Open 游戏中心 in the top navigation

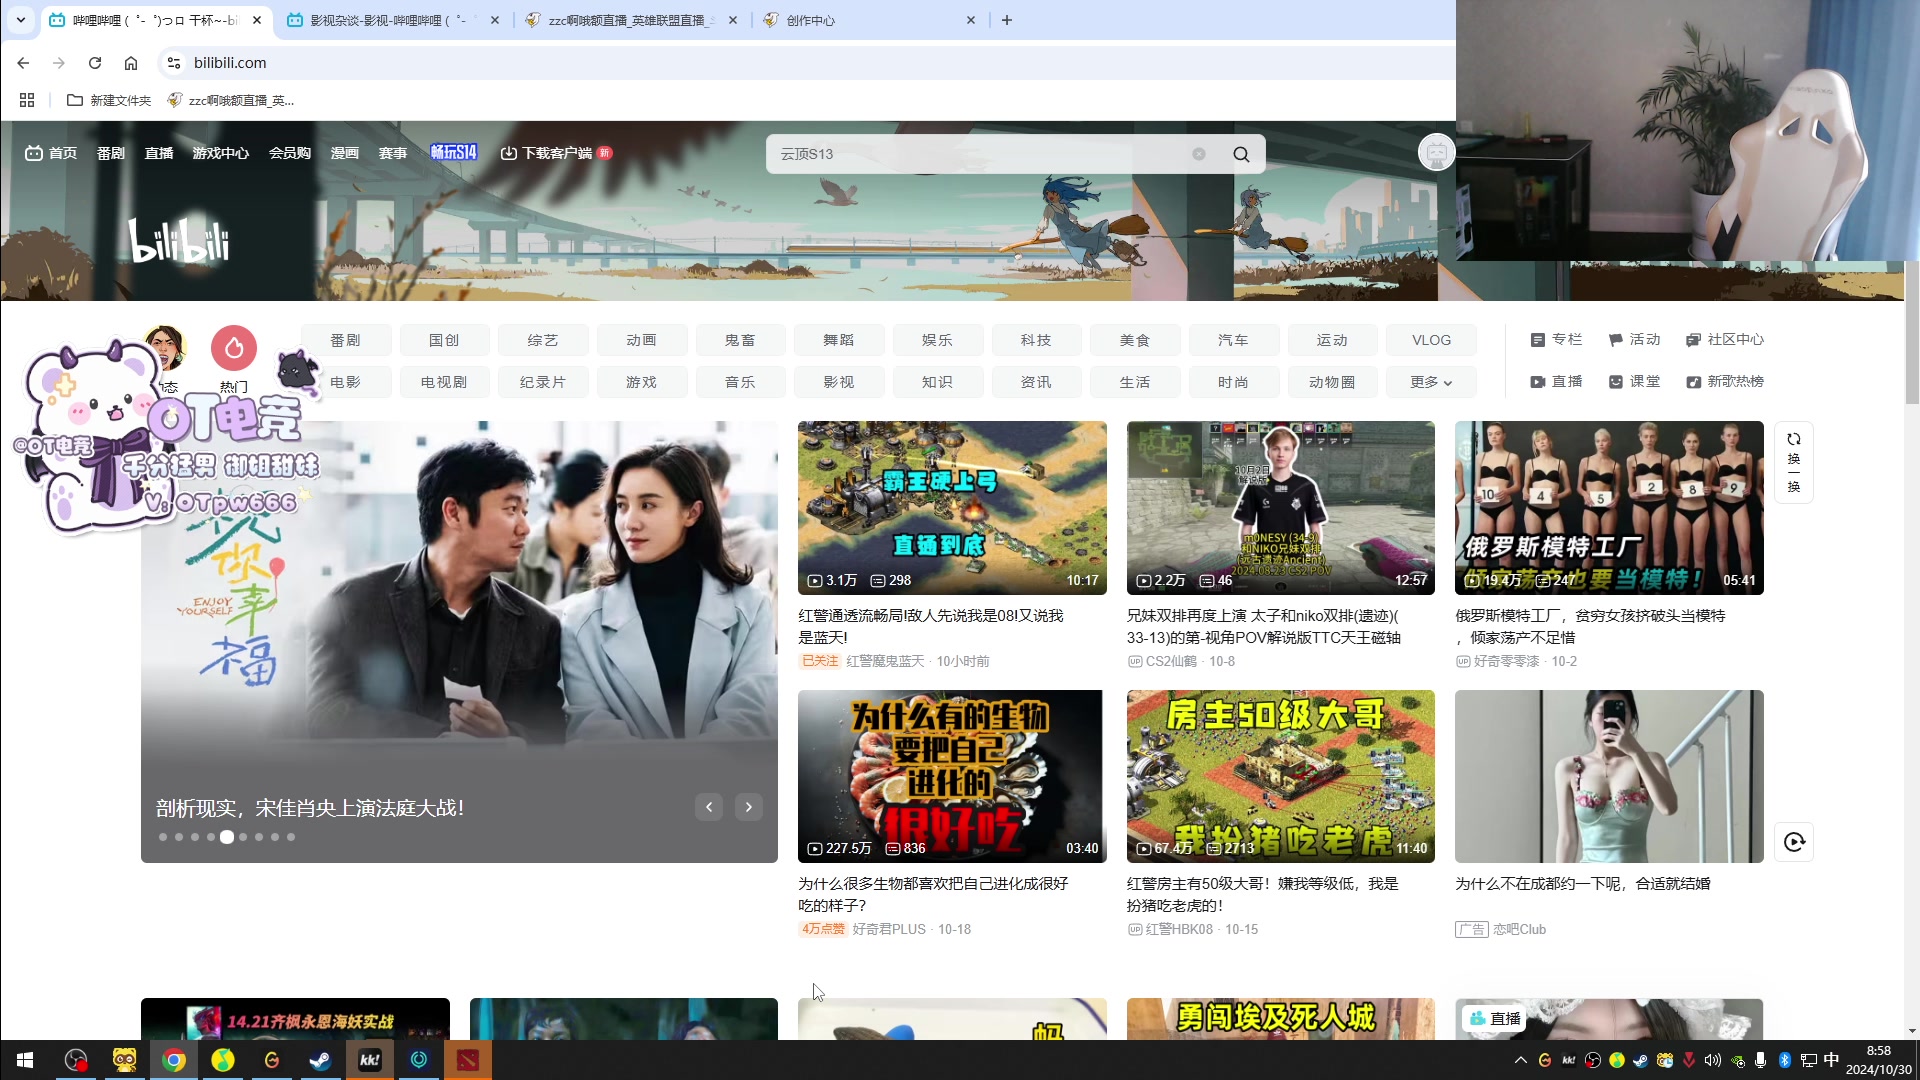(x=221, y=153)
